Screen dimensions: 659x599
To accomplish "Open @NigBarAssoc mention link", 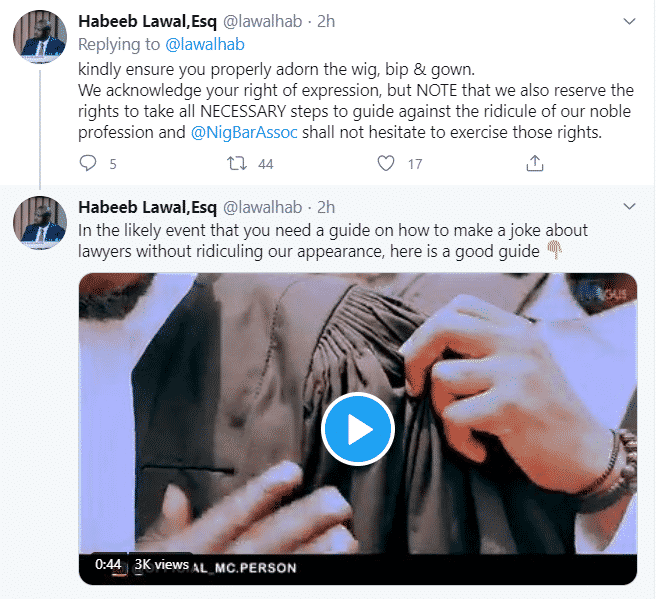I will (244, 132).
